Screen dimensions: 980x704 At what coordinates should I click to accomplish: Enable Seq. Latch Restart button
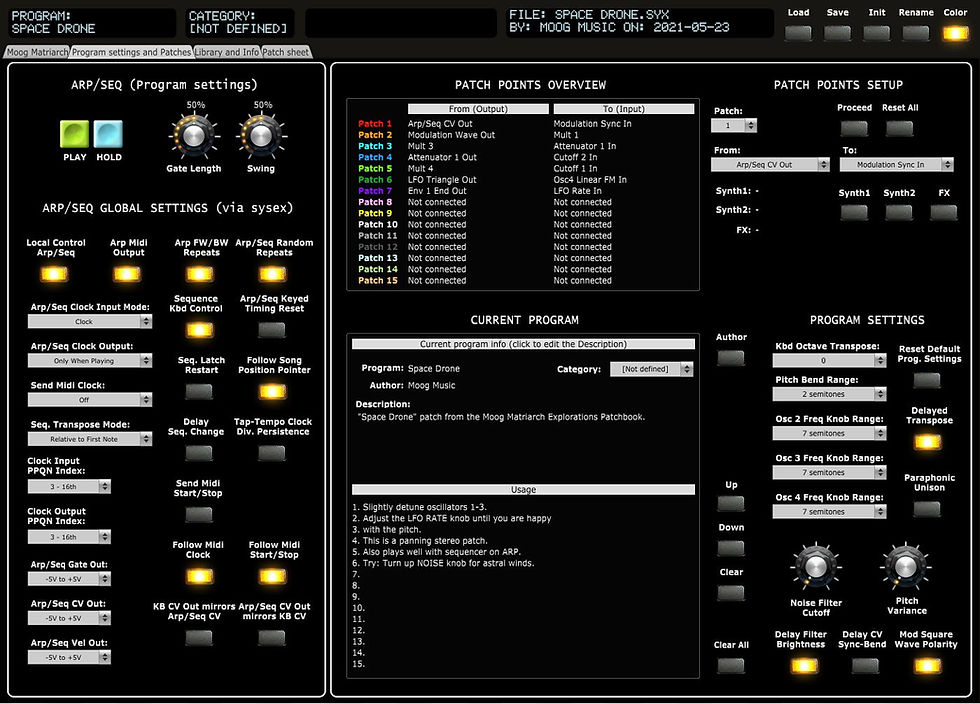200,391
